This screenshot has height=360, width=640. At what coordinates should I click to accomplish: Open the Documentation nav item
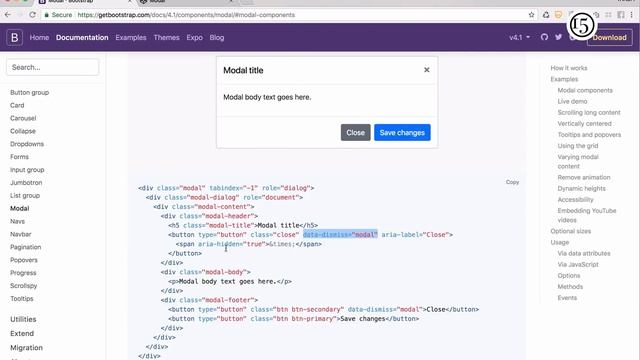(82, 38)
